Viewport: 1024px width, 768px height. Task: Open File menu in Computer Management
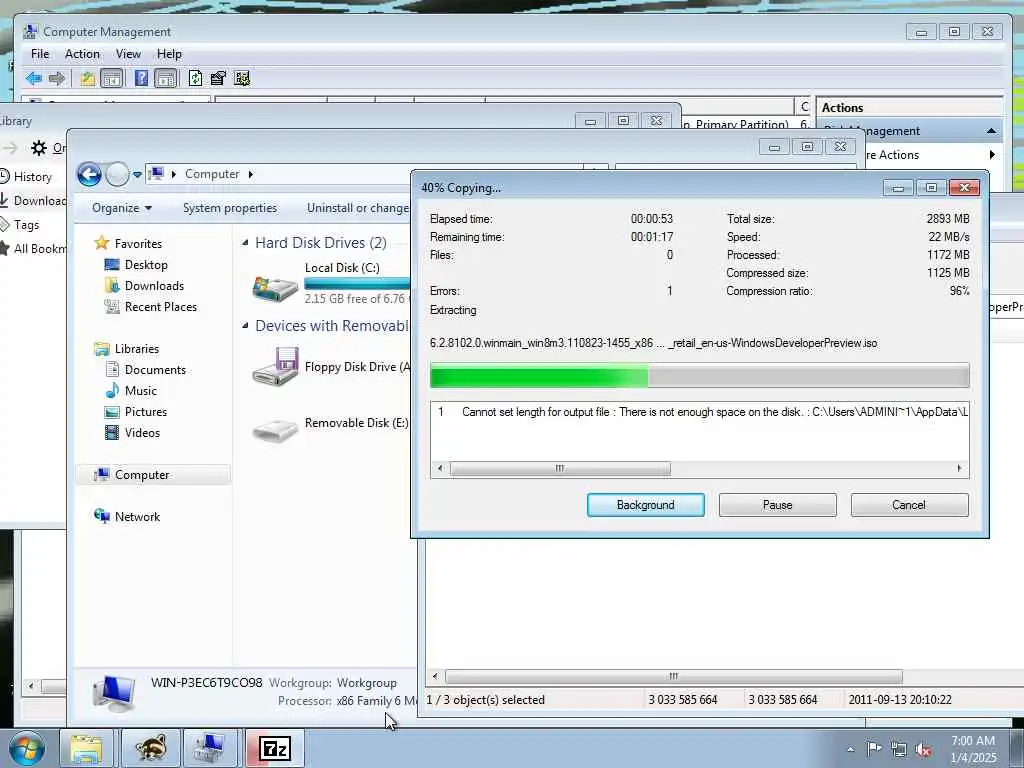[40, 54]
